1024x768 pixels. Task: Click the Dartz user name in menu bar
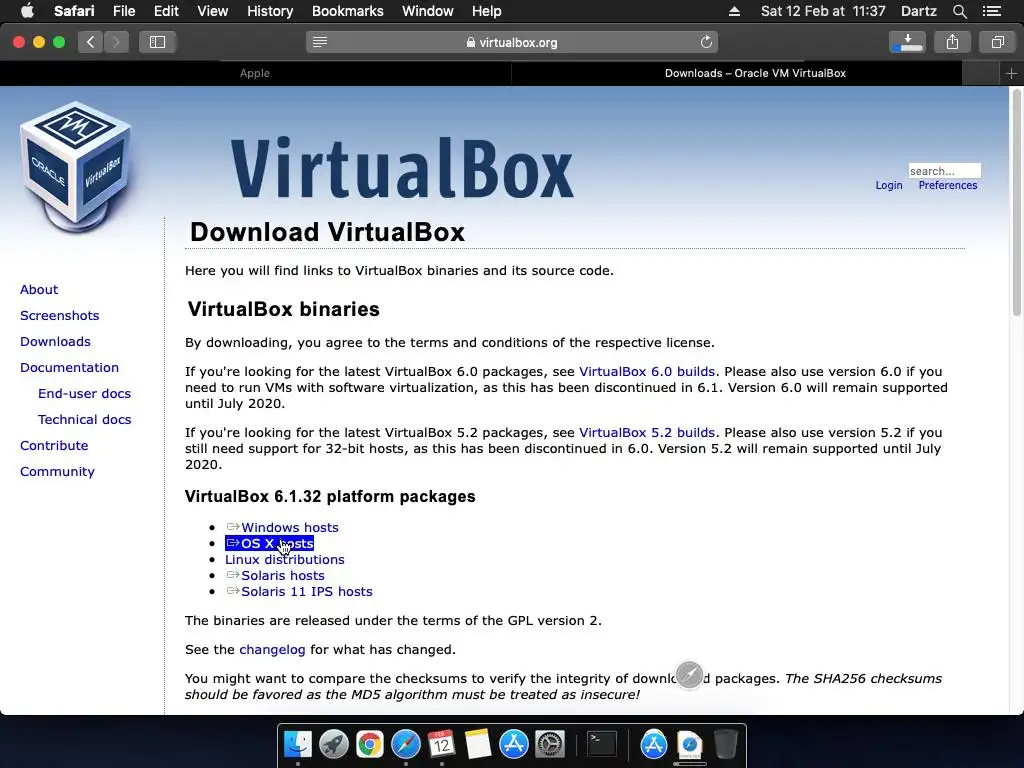tap(918, 11)
